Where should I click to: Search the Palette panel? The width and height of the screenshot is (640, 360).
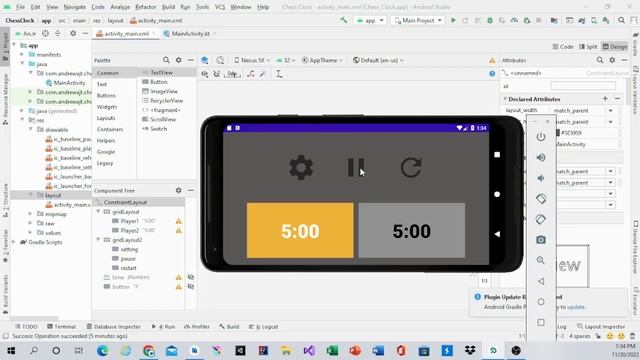pyautogui.click(x=166, y=60)
